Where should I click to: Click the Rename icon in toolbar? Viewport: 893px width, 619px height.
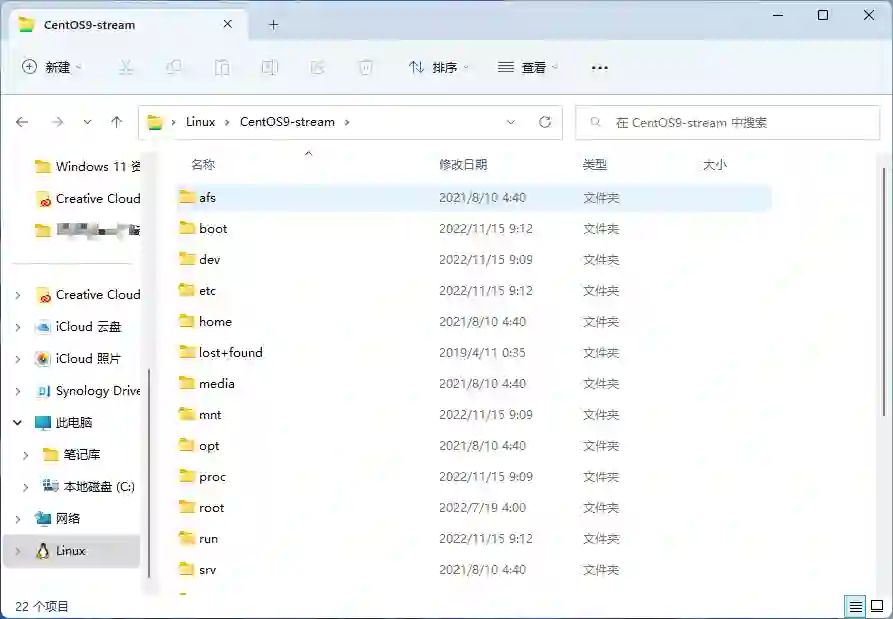click(269, 67)
